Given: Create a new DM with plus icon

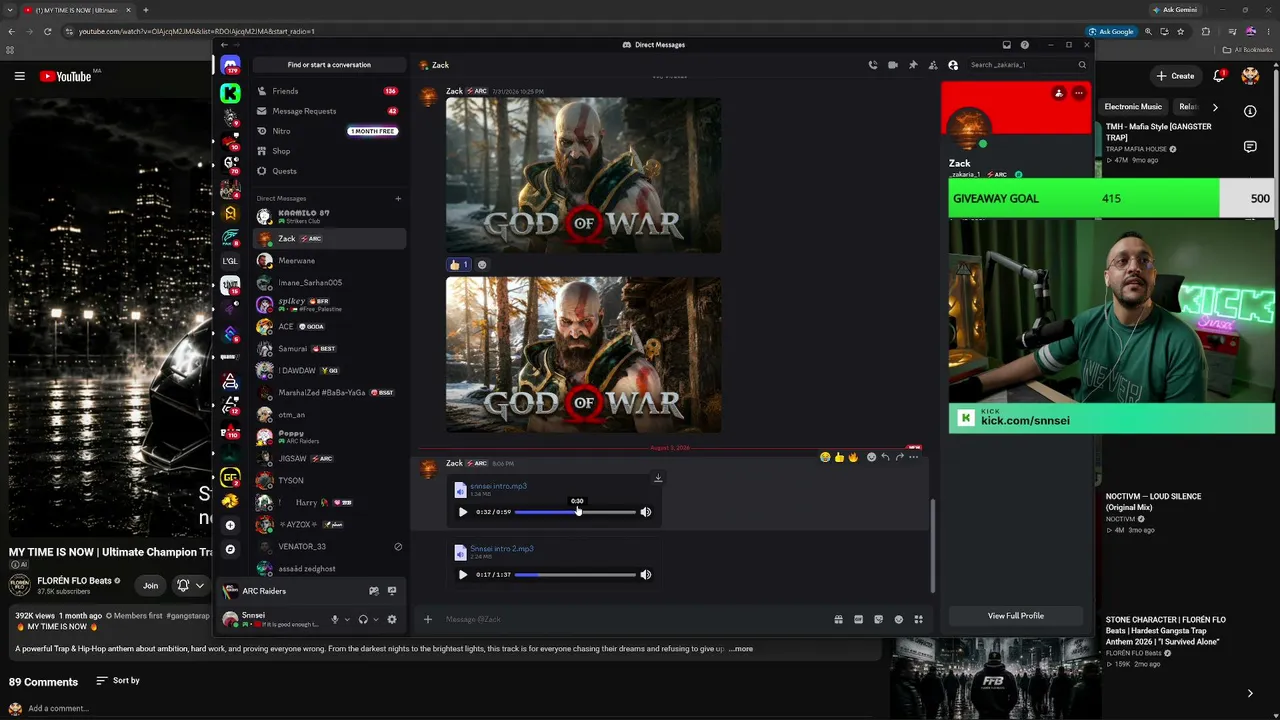Looking at the screenshot, I should tap(398, 198).
